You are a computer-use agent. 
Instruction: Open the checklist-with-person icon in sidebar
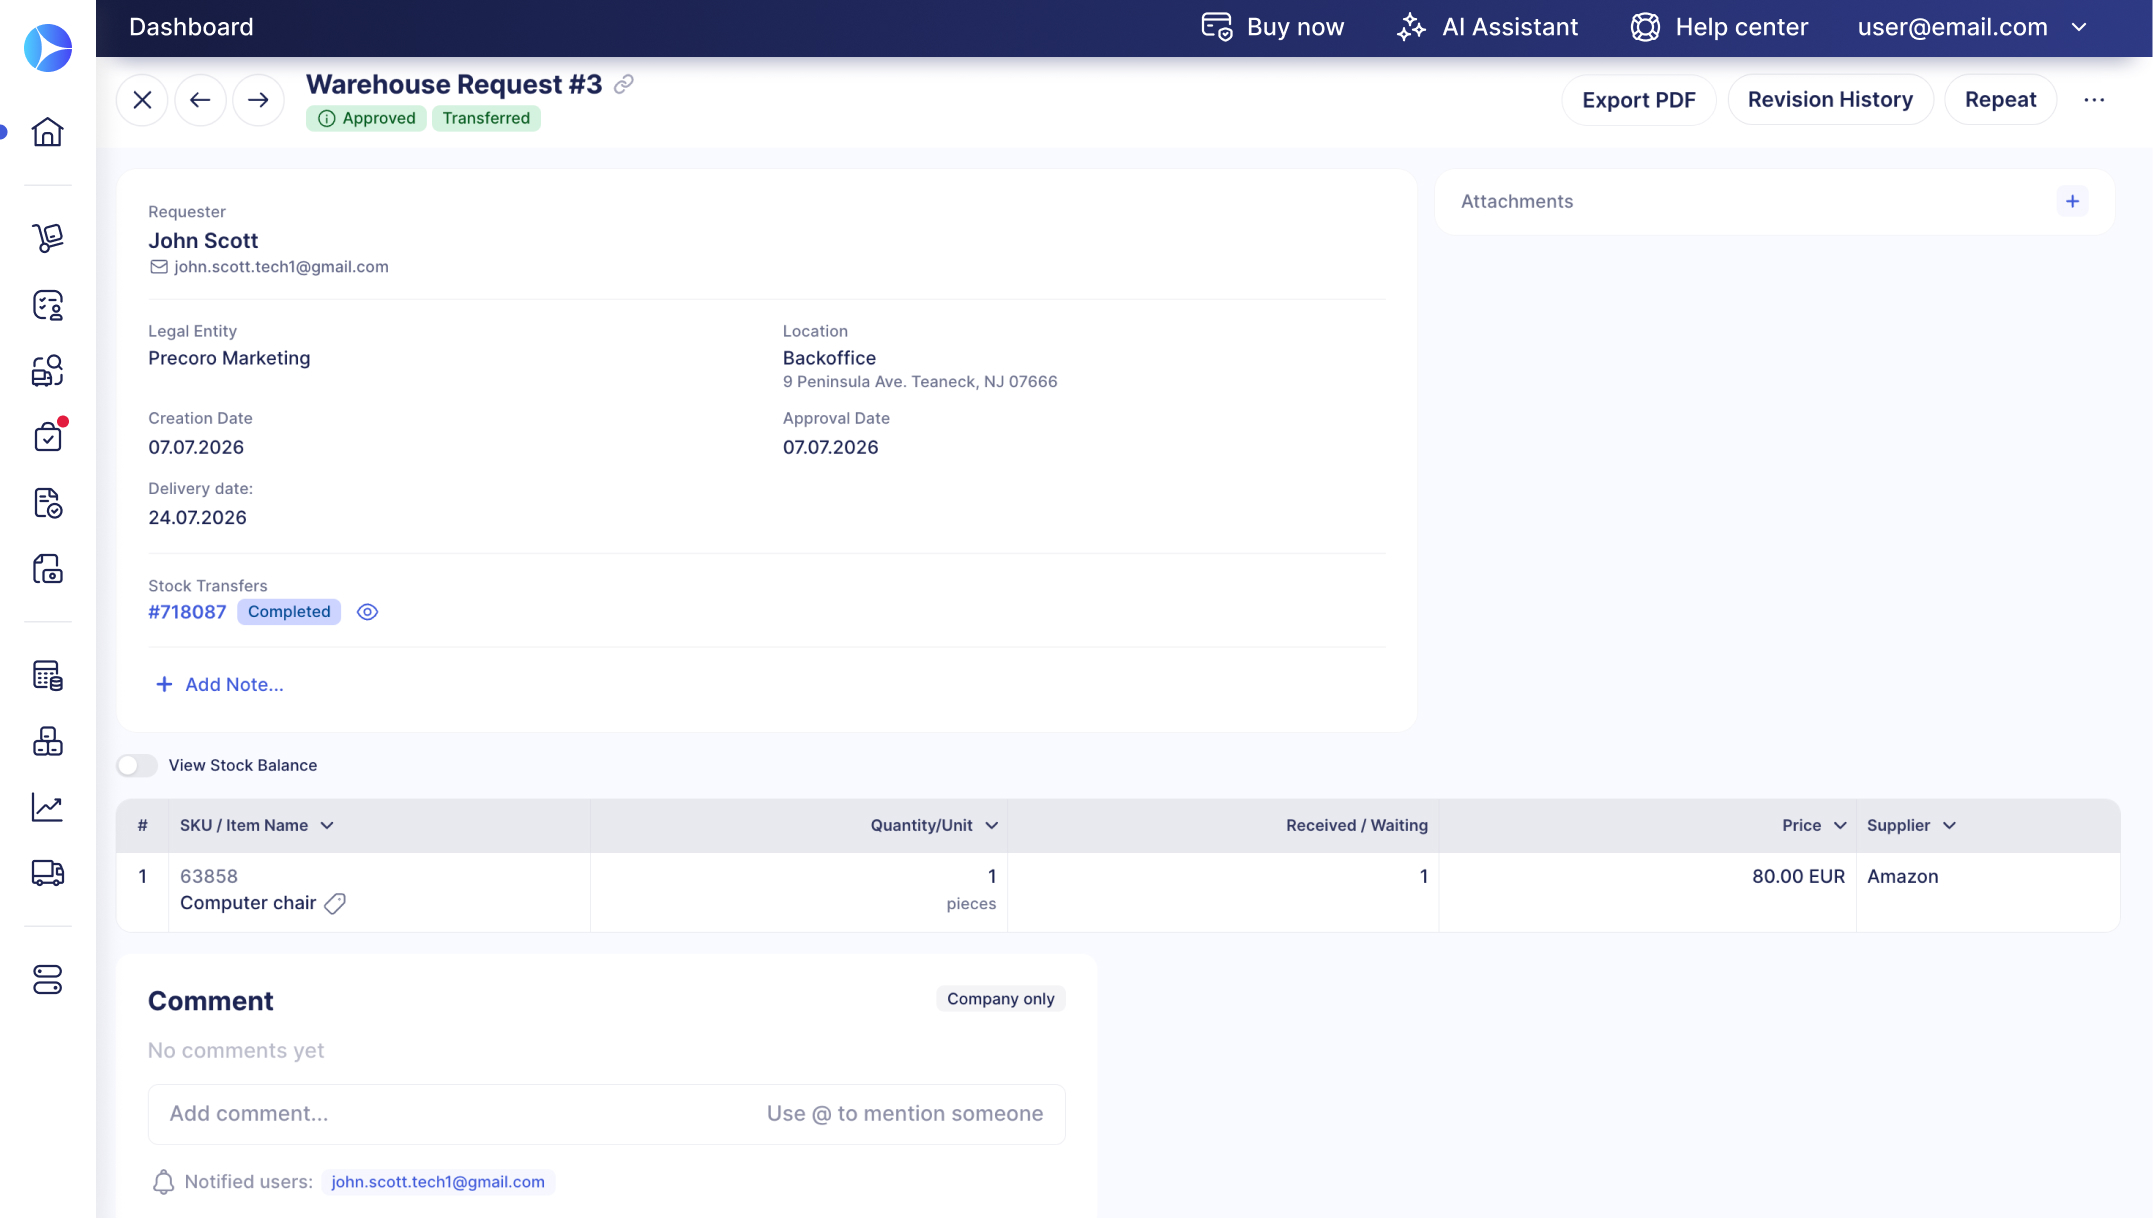click(x=47, y=305)
